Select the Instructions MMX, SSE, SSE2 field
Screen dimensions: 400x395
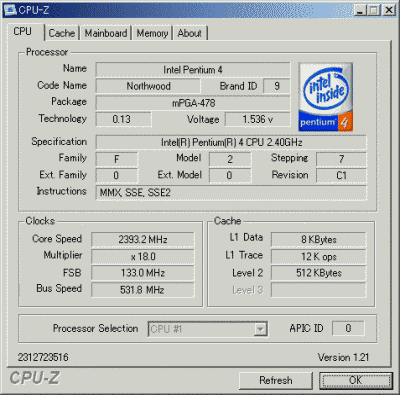point(231,193)
